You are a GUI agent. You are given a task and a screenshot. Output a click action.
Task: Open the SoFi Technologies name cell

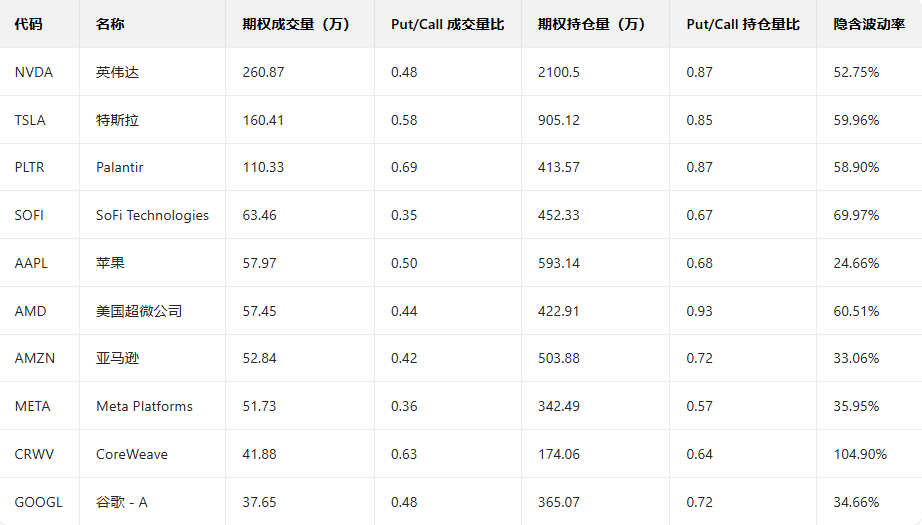[x=153, y=215]
